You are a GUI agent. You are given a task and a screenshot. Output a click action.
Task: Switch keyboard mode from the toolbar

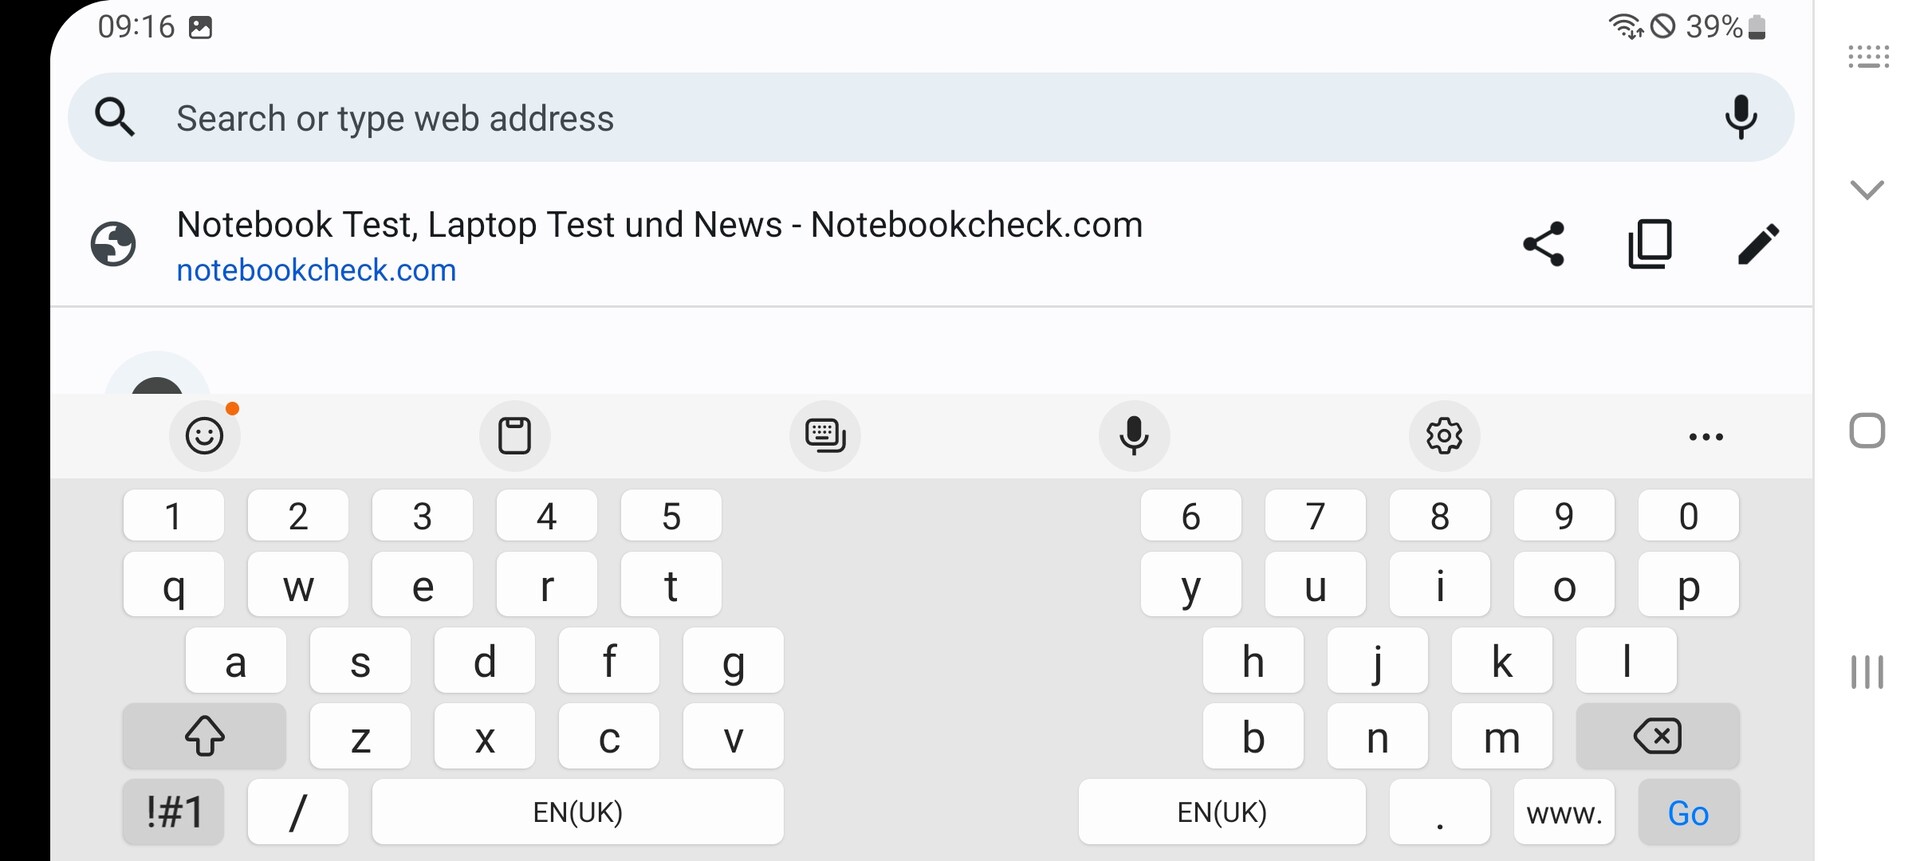tap(825, 436)
